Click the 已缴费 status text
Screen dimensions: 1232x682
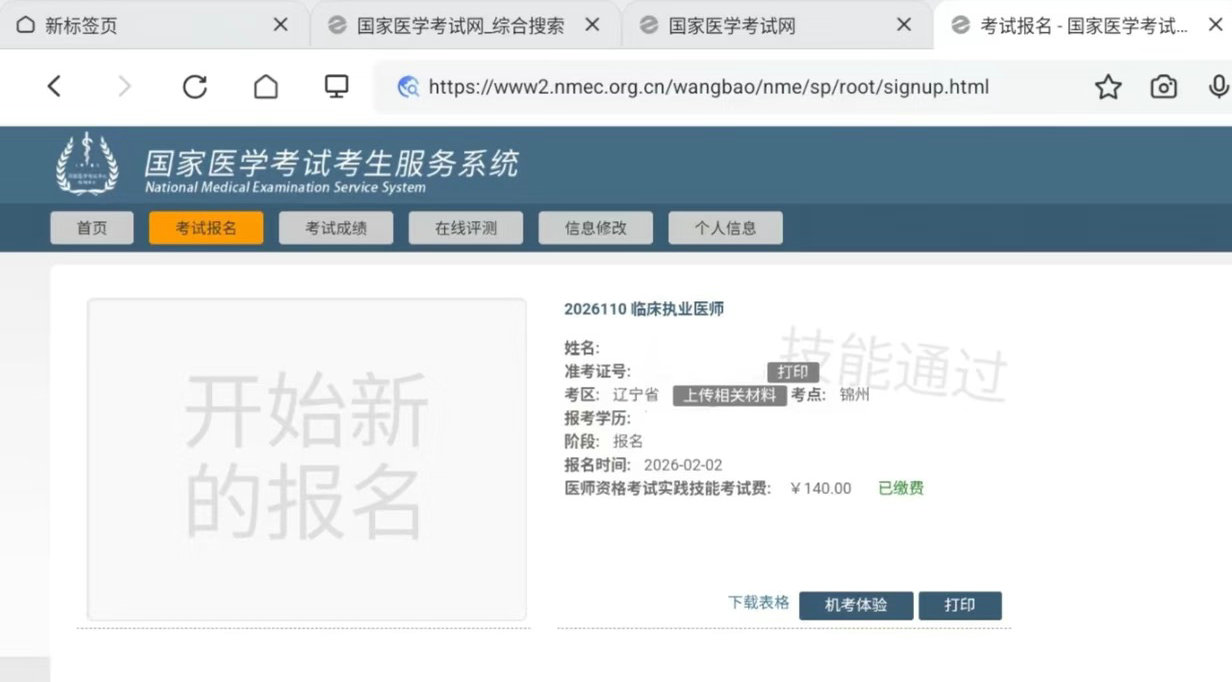tap(901, 488)
